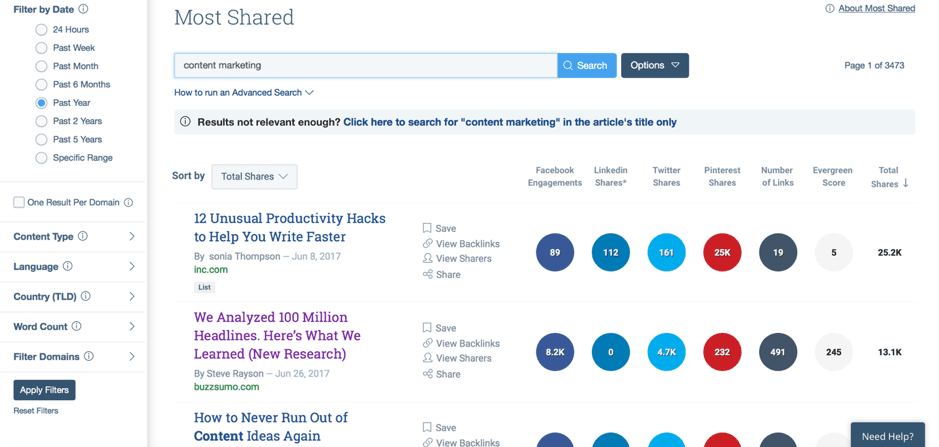Viewport: 939px width, 447px height.
Task: Sort by Pinterest Shares column header
Action: [x=722, y=177]
